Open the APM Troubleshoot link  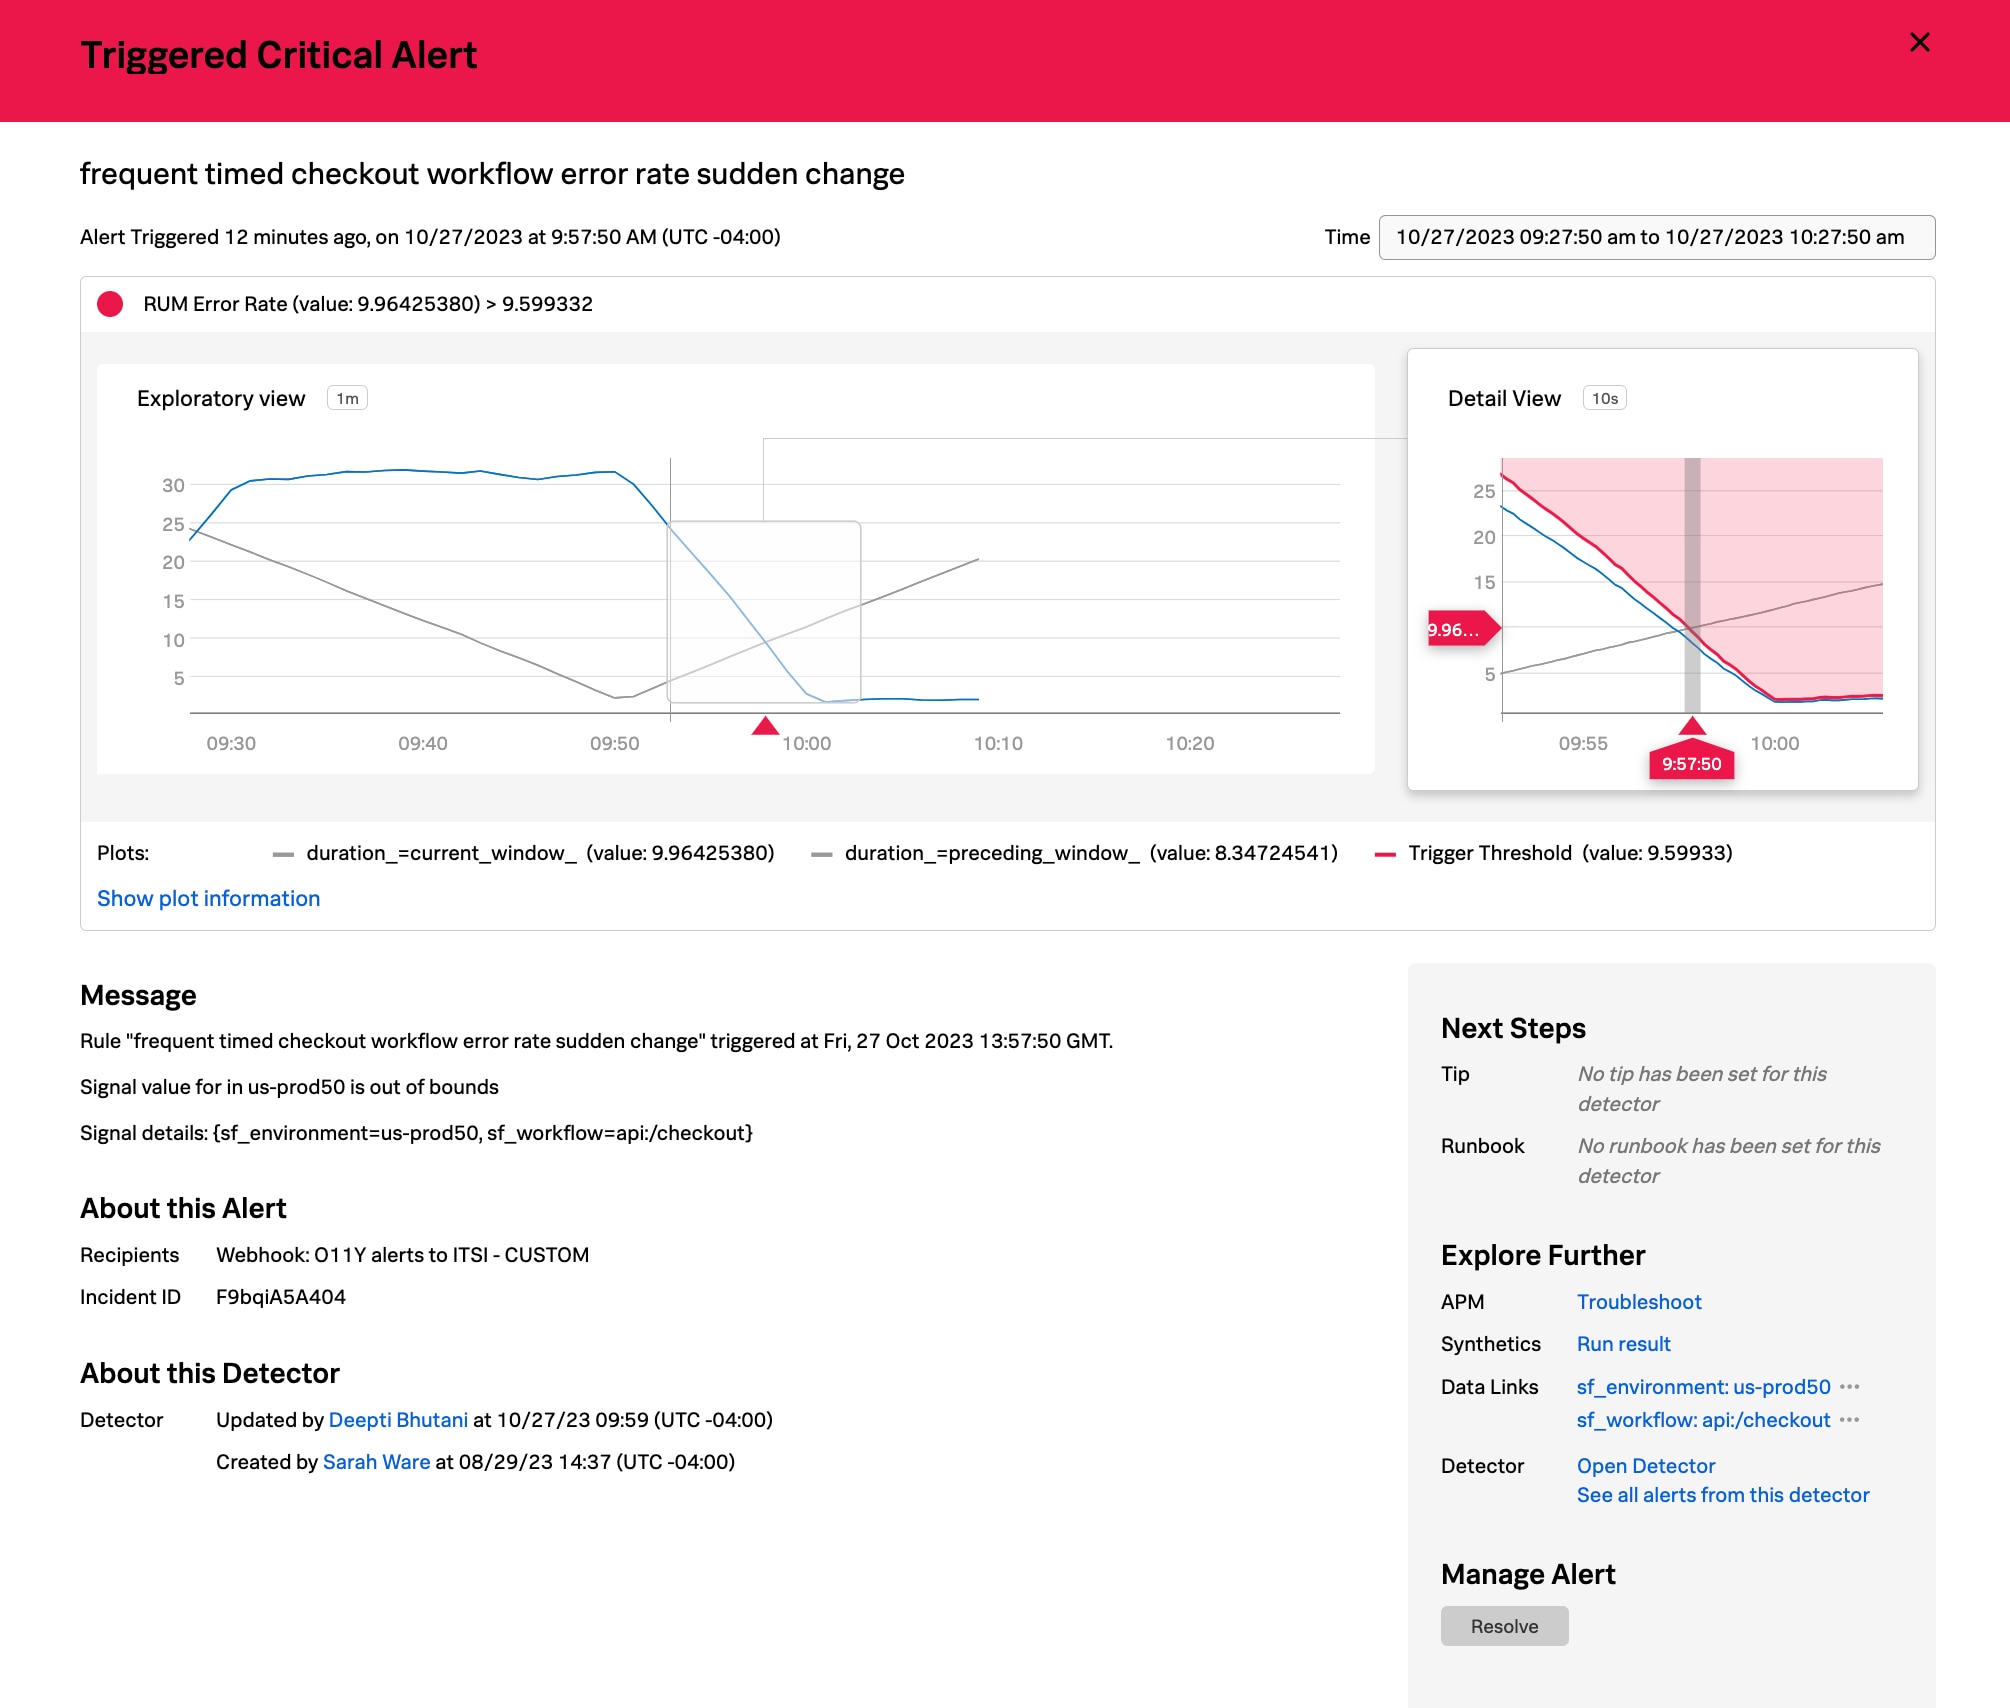1638,1302
